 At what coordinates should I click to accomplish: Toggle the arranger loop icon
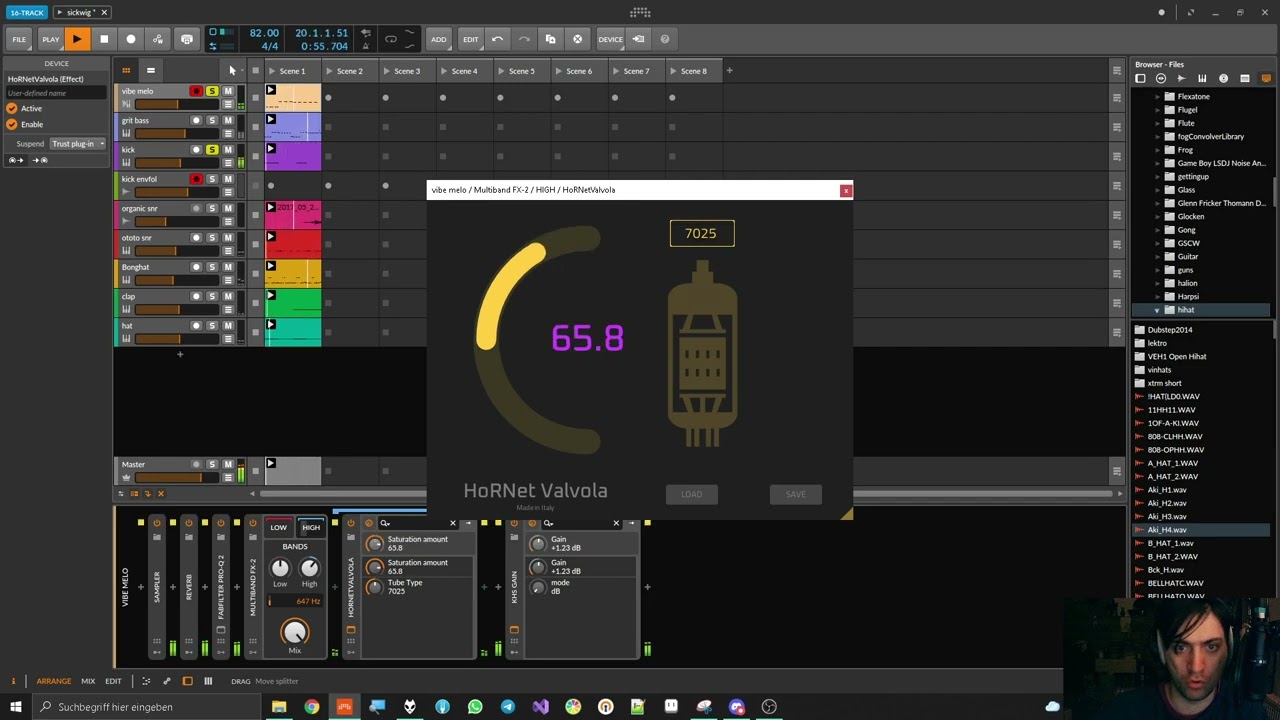[391, 39]
